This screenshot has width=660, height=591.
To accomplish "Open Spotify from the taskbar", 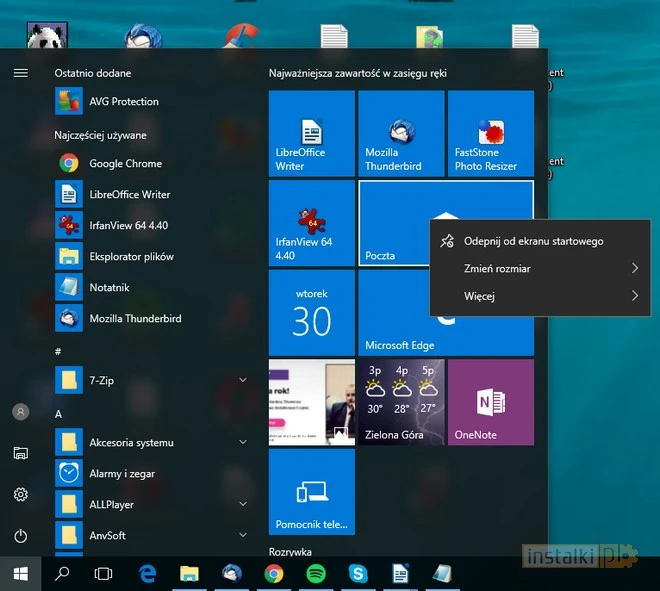I will tap(315, 573).
